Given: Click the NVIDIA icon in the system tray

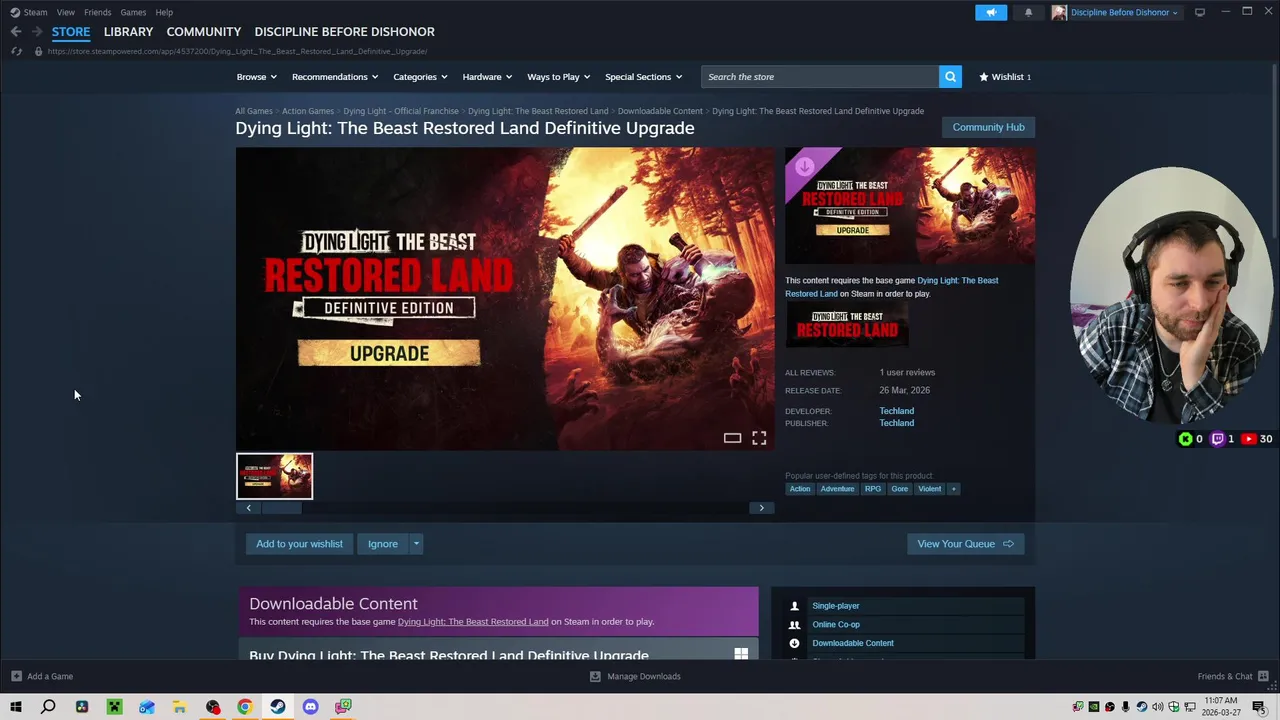Looking at the screenshot, I should pos(1094,707).
